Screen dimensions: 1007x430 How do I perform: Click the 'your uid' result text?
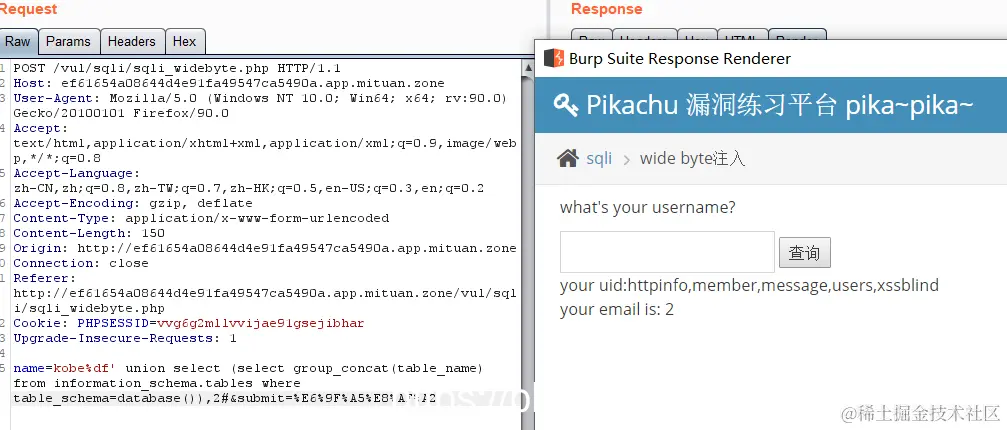coord(749,285)
